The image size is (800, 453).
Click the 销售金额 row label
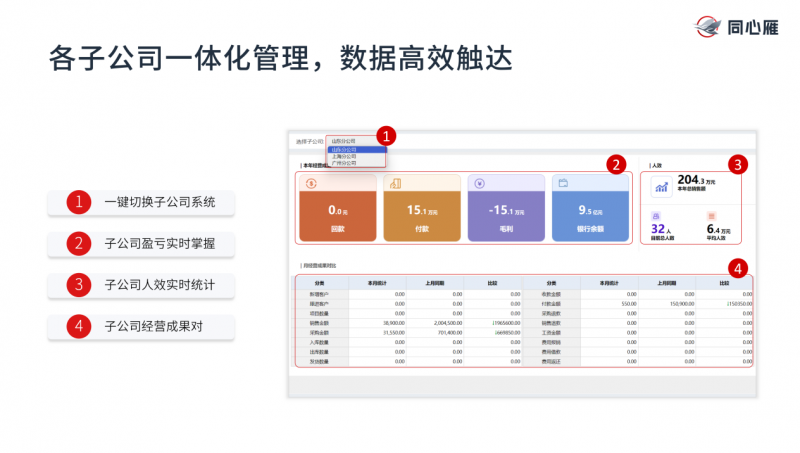pyautogui.click(x=319, y=323)
